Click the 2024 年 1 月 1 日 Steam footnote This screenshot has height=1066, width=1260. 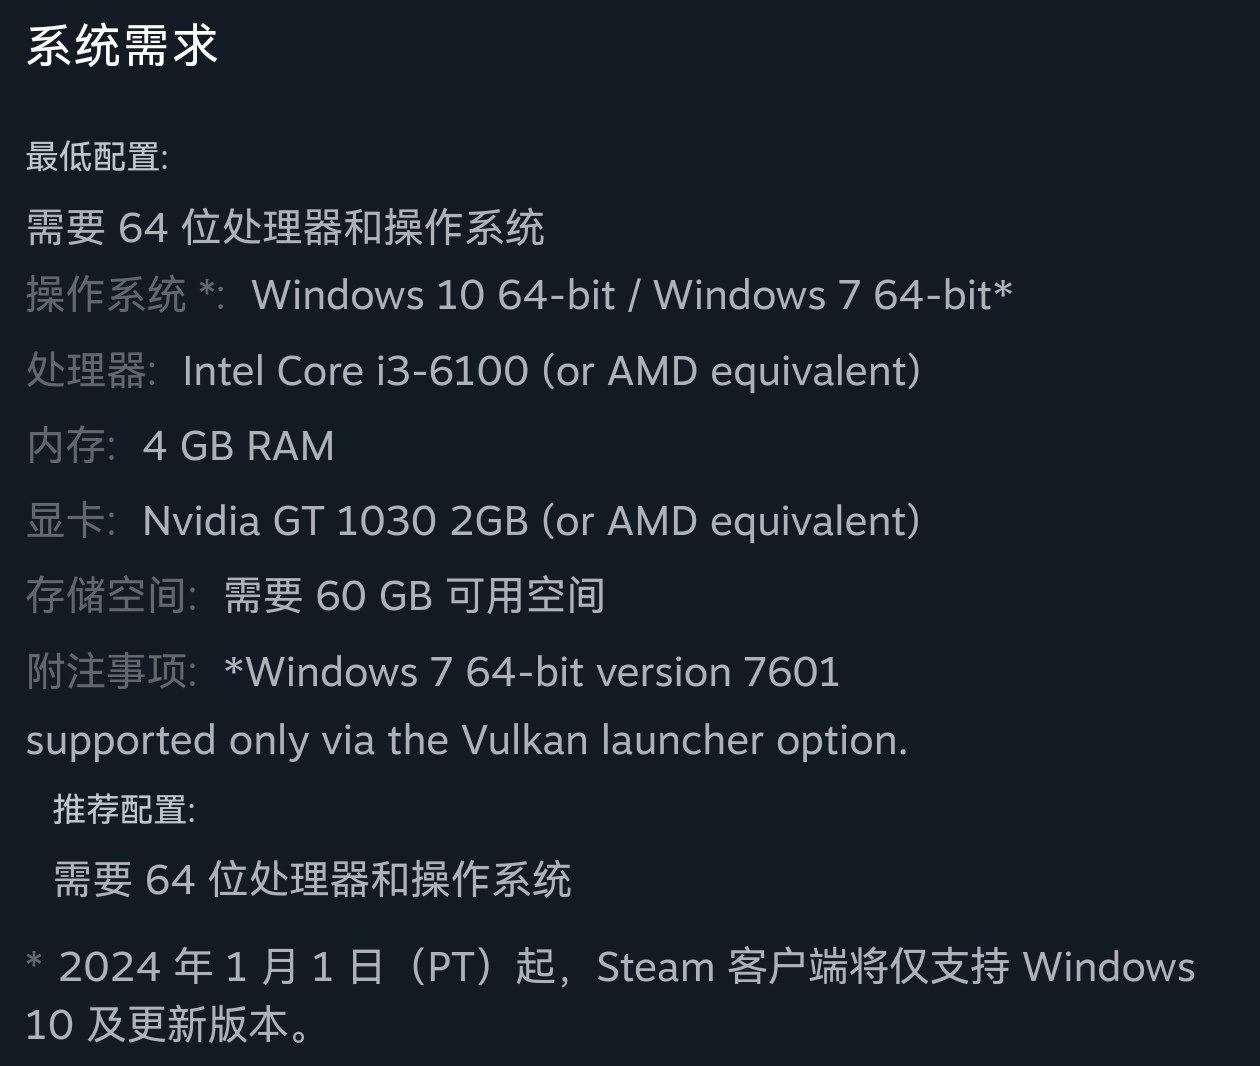click(610, 967)
